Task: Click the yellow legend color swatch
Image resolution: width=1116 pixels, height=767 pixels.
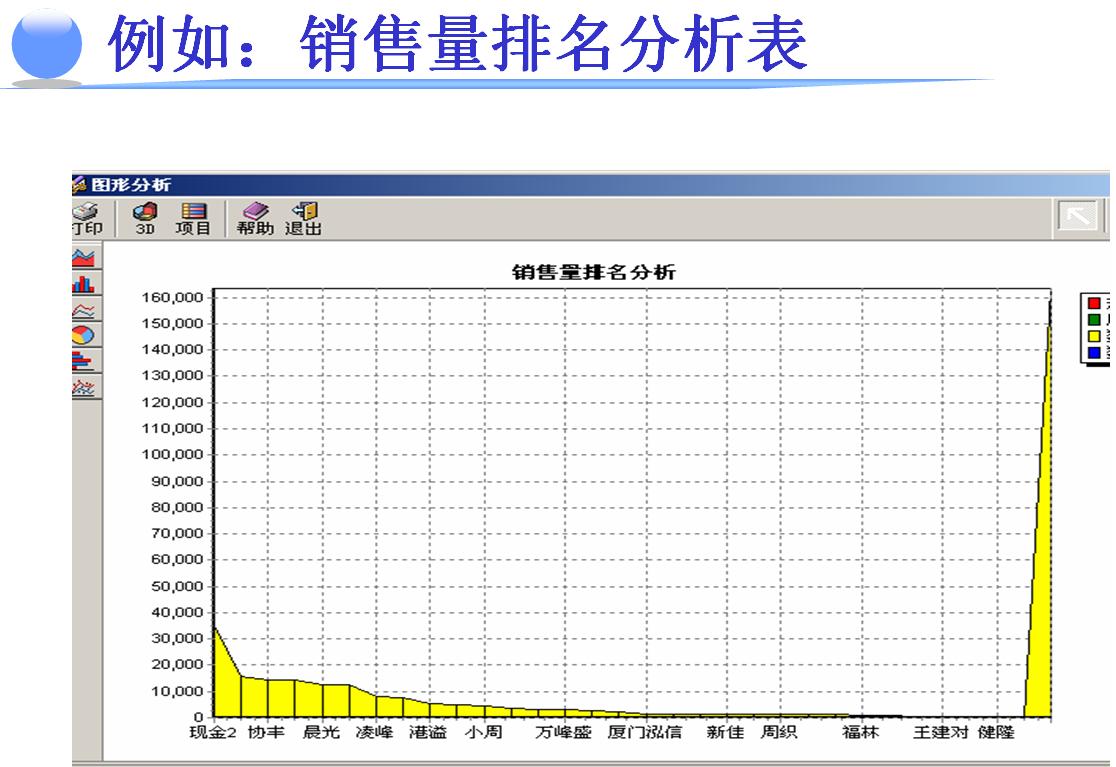Action: point(1094,336)
